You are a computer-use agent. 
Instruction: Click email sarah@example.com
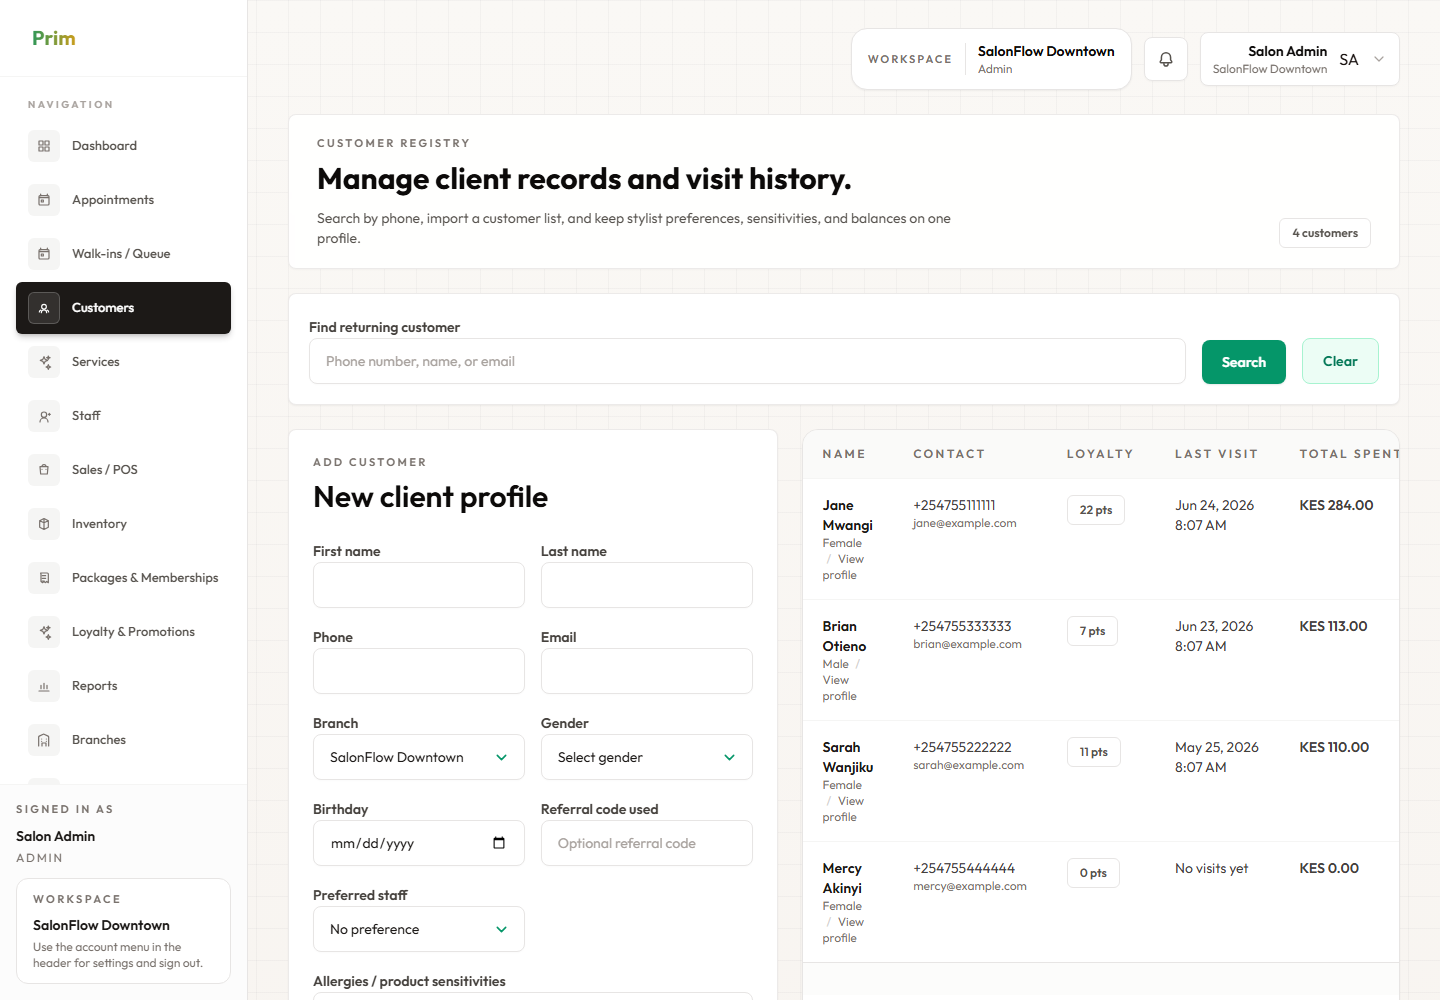click(968, 765)
